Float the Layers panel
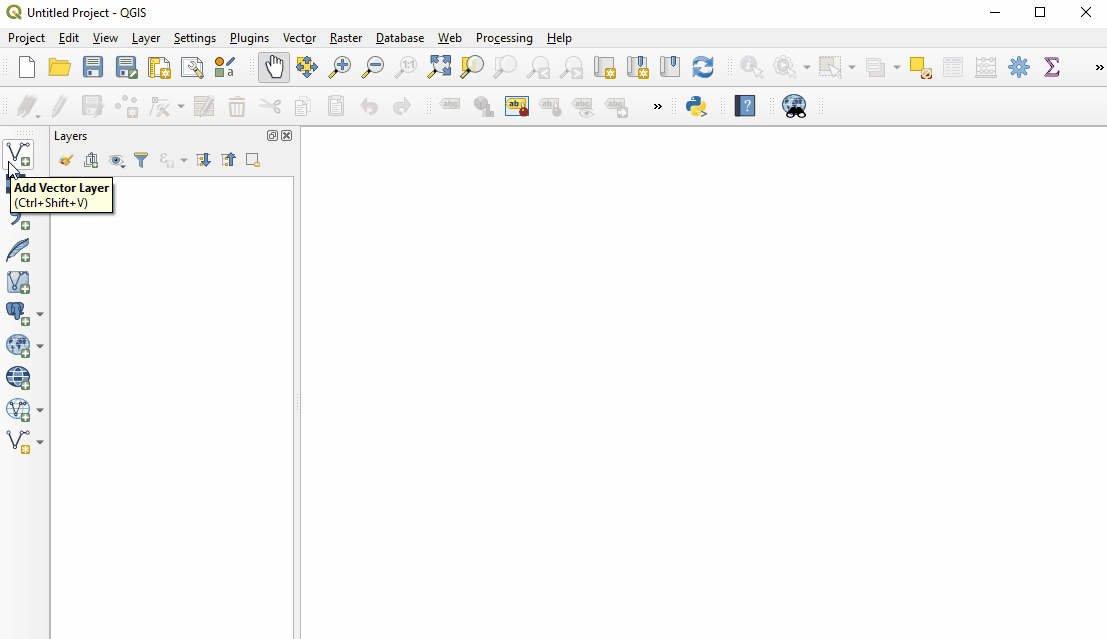 (x=273, y=136)
